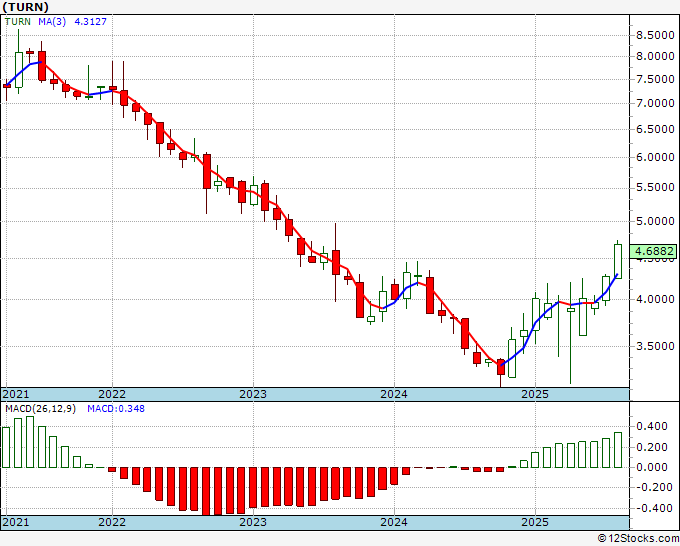Click the latest green candlestick near 4.6882
680x546 pixels.
click(x=618, y=261)
